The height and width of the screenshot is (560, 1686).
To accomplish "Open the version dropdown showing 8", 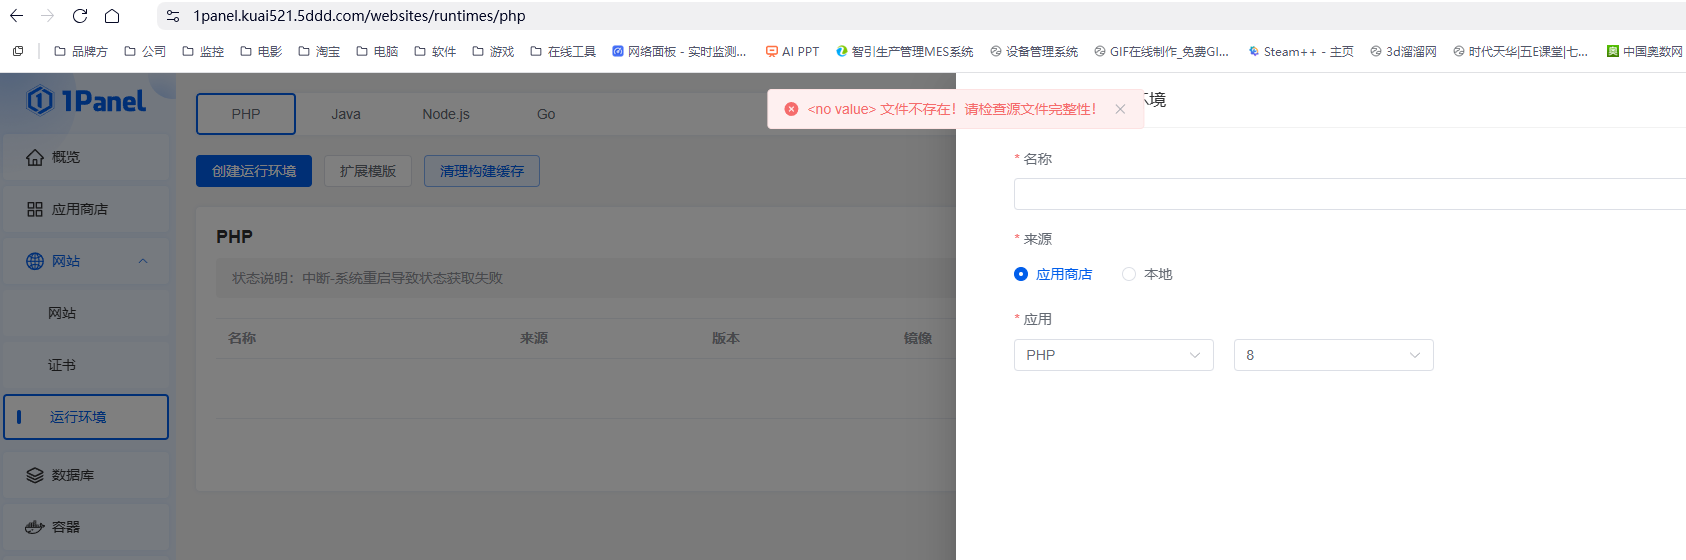I will (1334, 355).
